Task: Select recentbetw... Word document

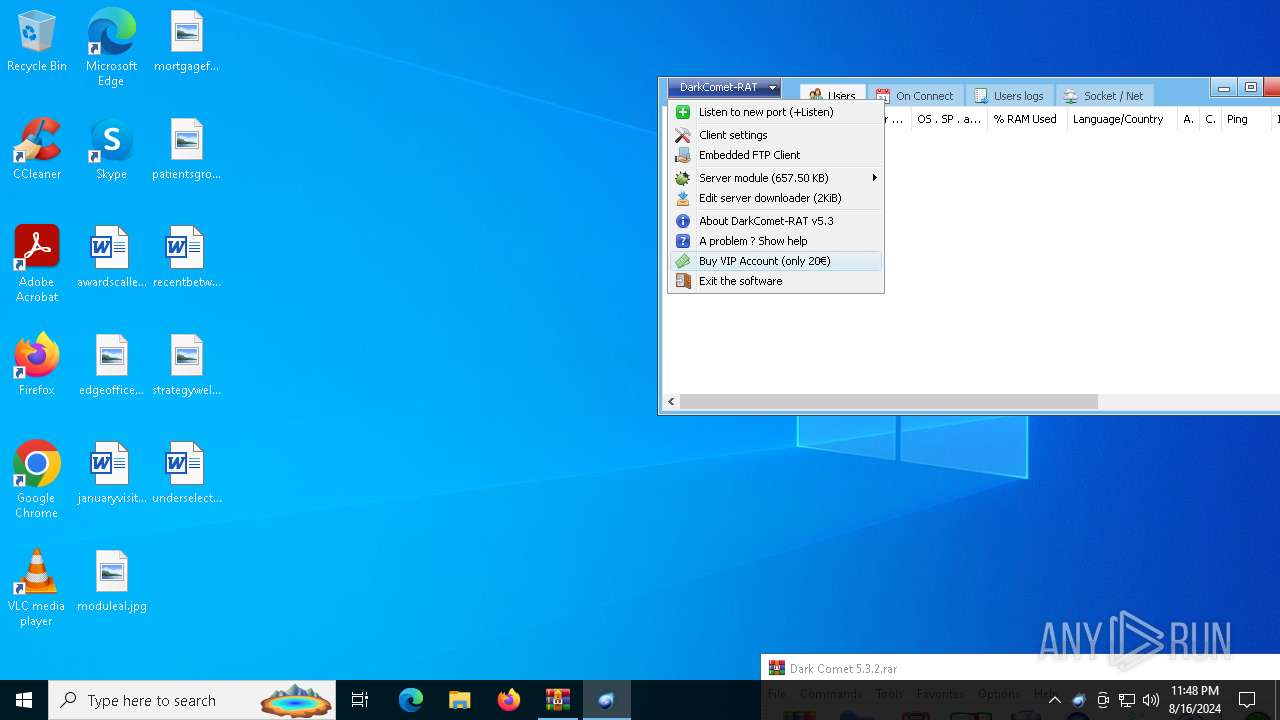Action: coord(186,258)
